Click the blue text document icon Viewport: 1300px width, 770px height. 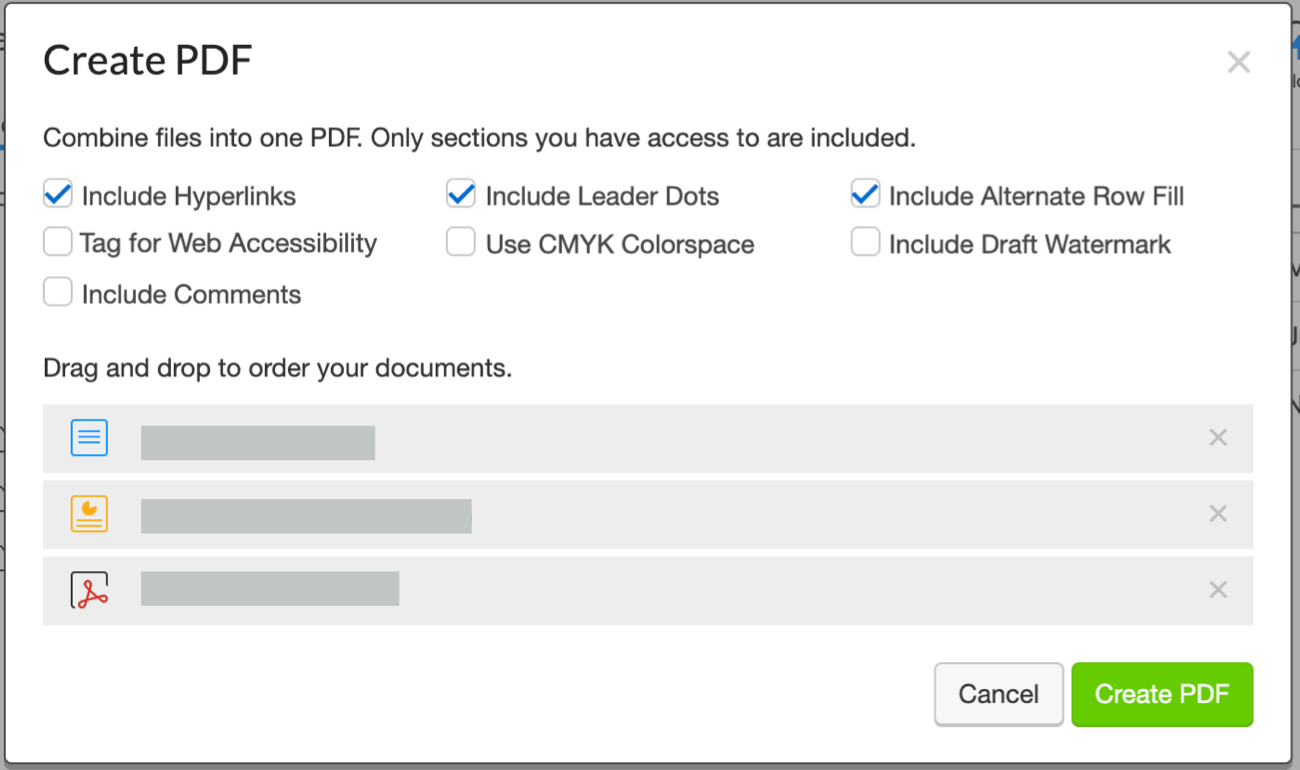[x=89, y=438]
